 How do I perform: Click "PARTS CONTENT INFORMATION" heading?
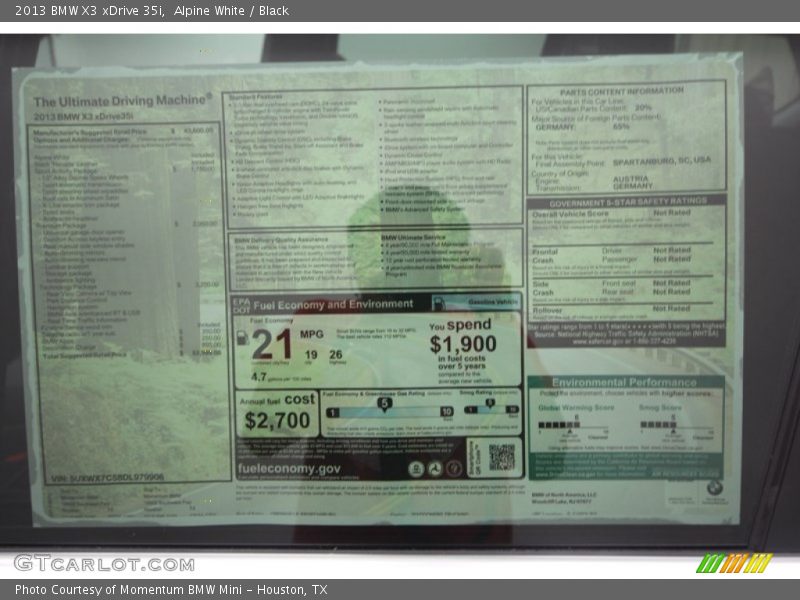pyautogui.click(x=621, y=91)
